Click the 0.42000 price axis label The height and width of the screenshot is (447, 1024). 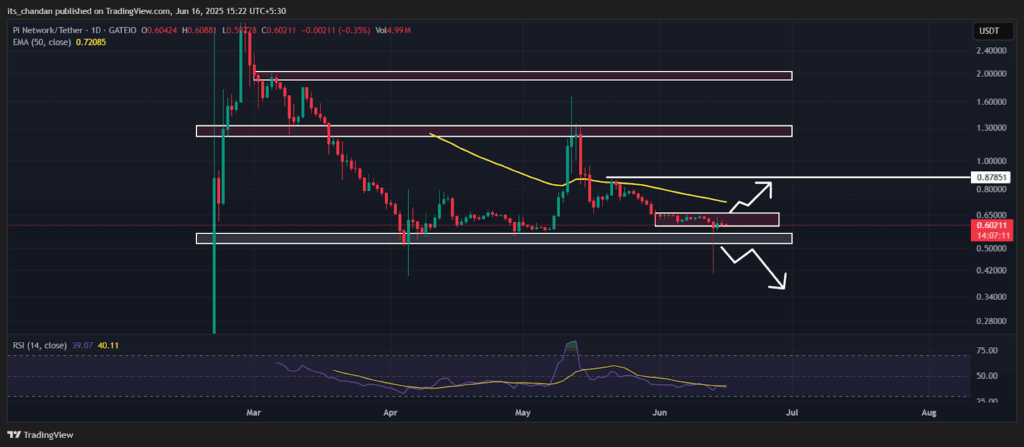coord(990,270)
